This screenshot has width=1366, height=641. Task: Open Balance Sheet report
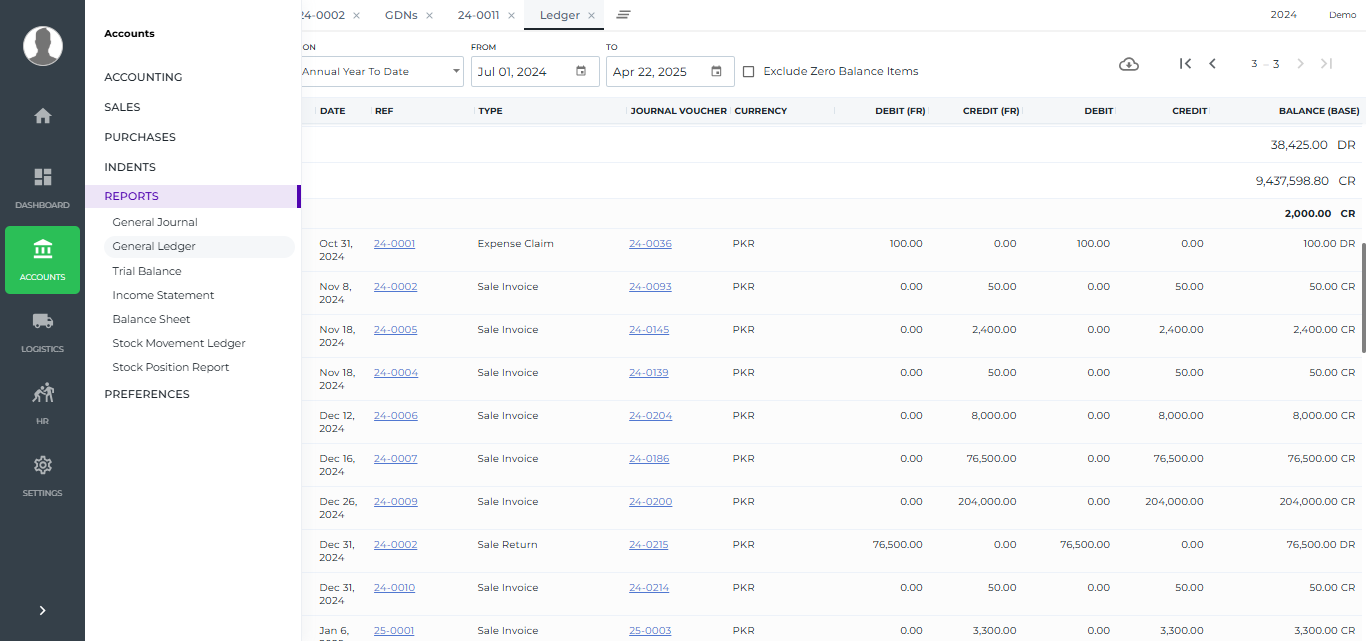[151, 319]
